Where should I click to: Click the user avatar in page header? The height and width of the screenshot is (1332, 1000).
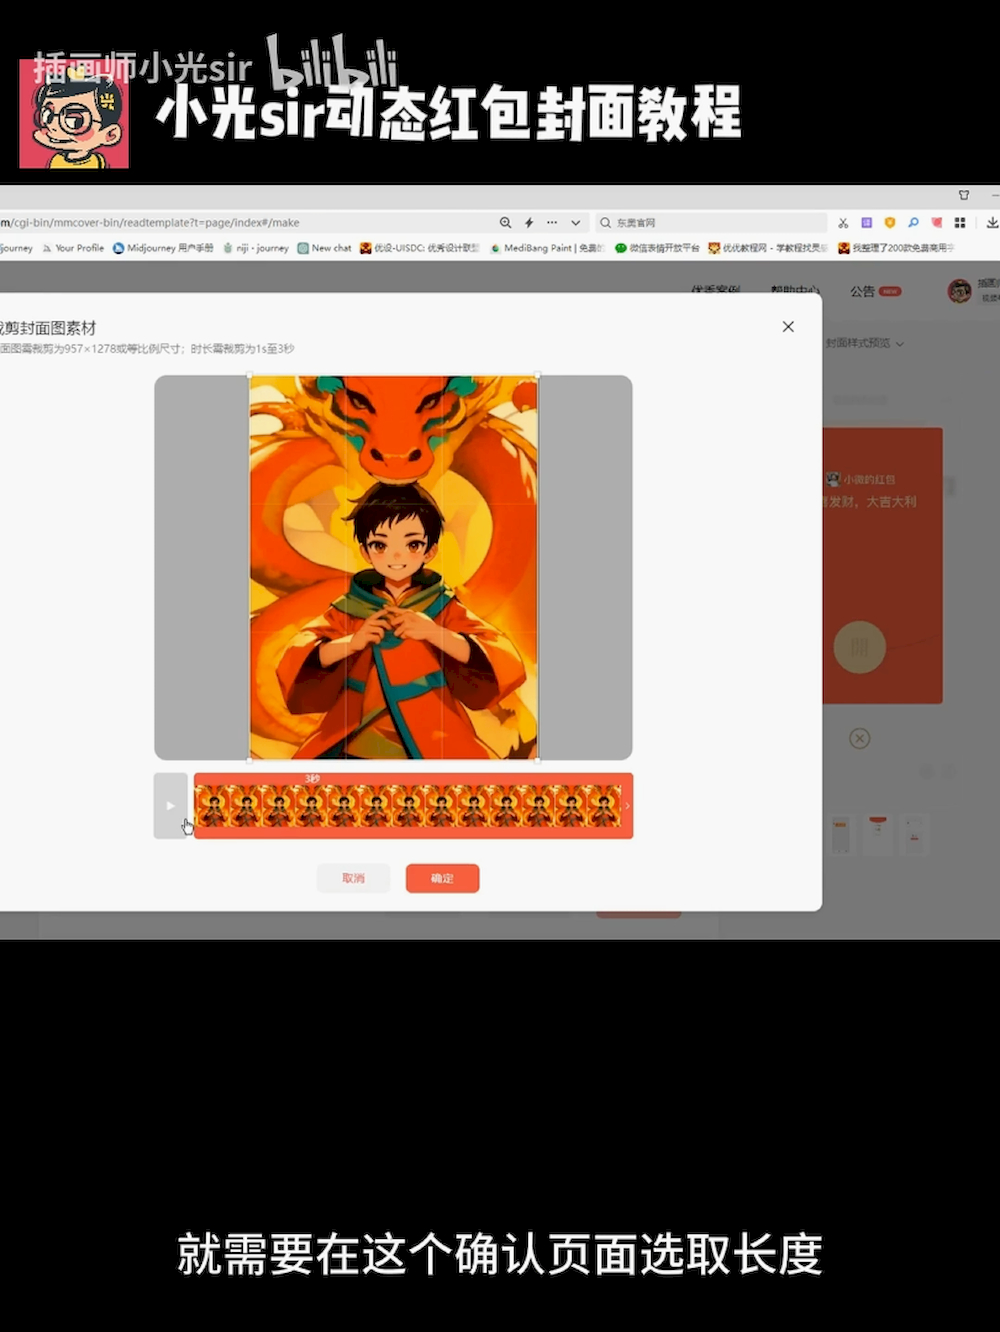pyautogui.click(x=960, y=291)
